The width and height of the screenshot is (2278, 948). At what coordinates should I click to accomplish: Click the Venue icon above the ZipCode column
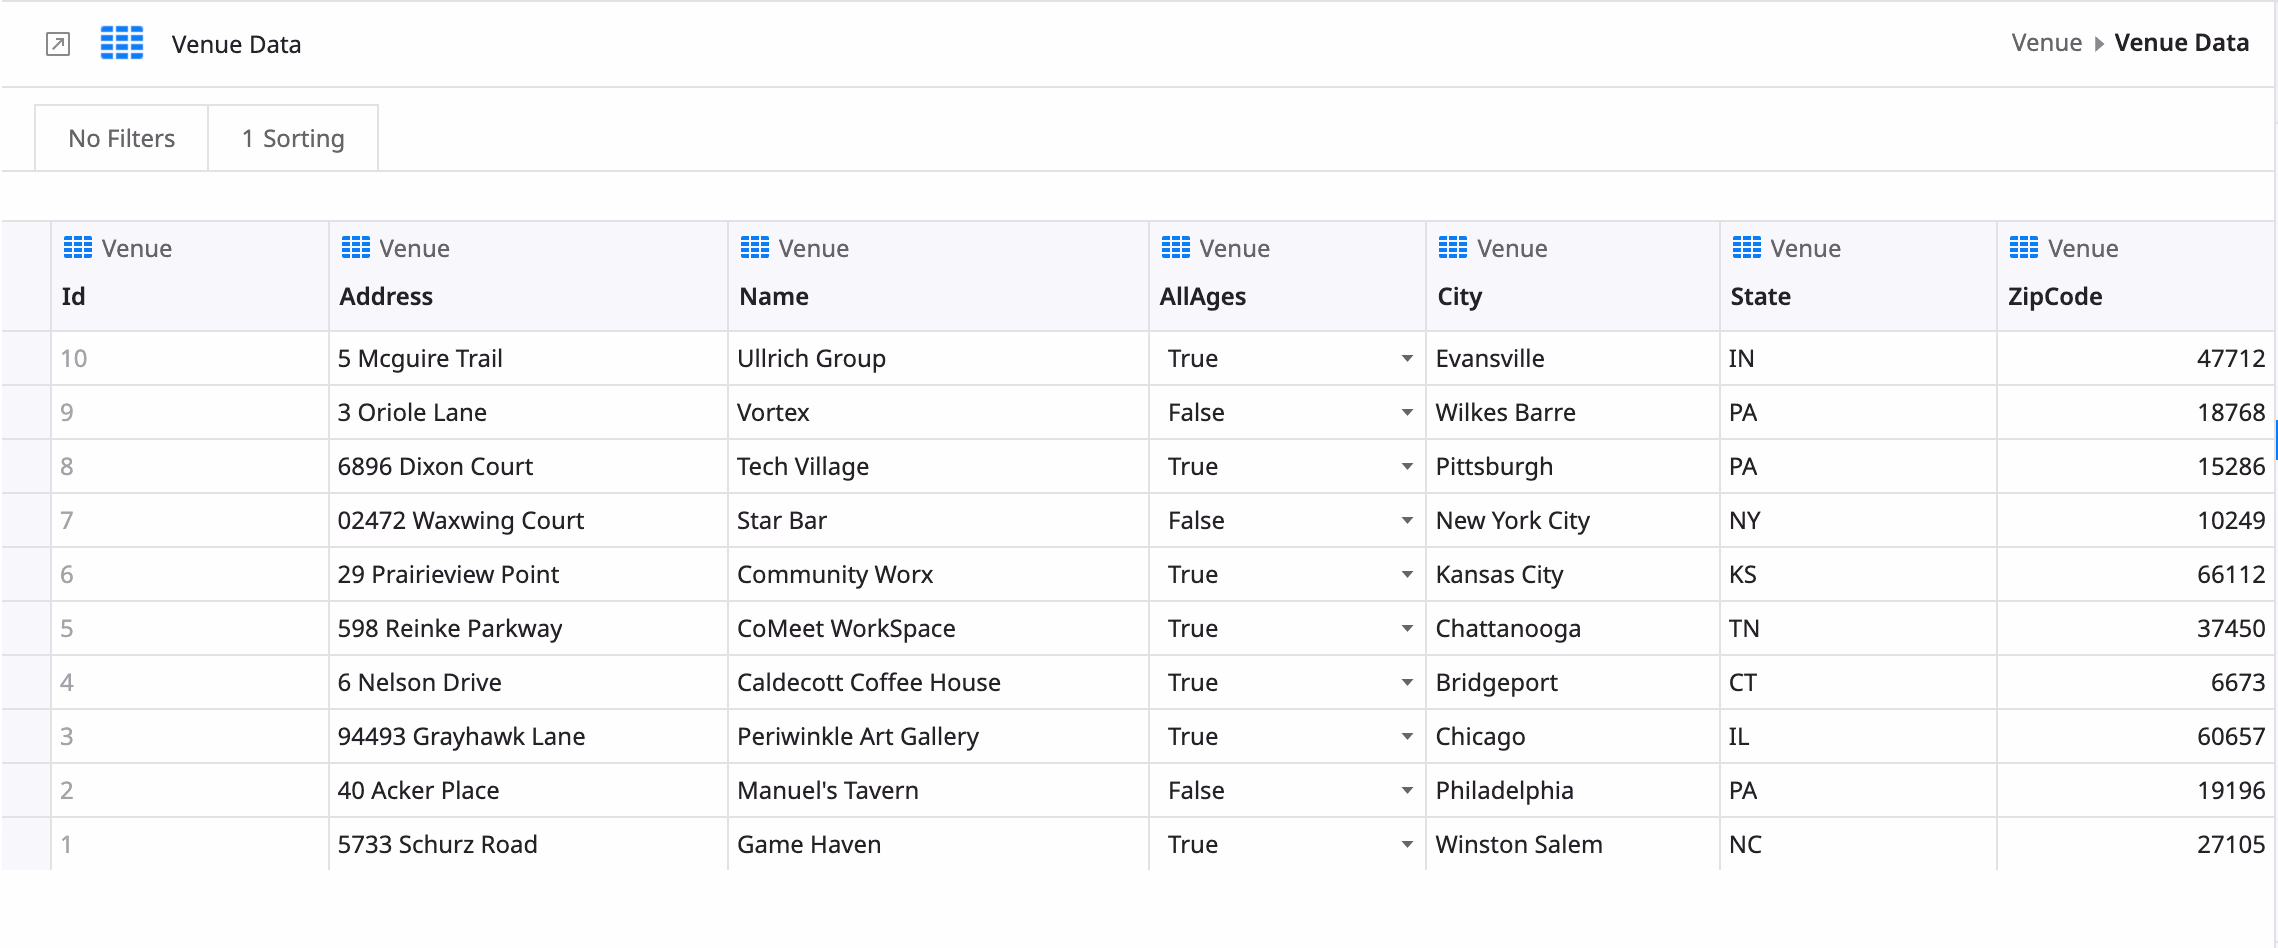2018,247
